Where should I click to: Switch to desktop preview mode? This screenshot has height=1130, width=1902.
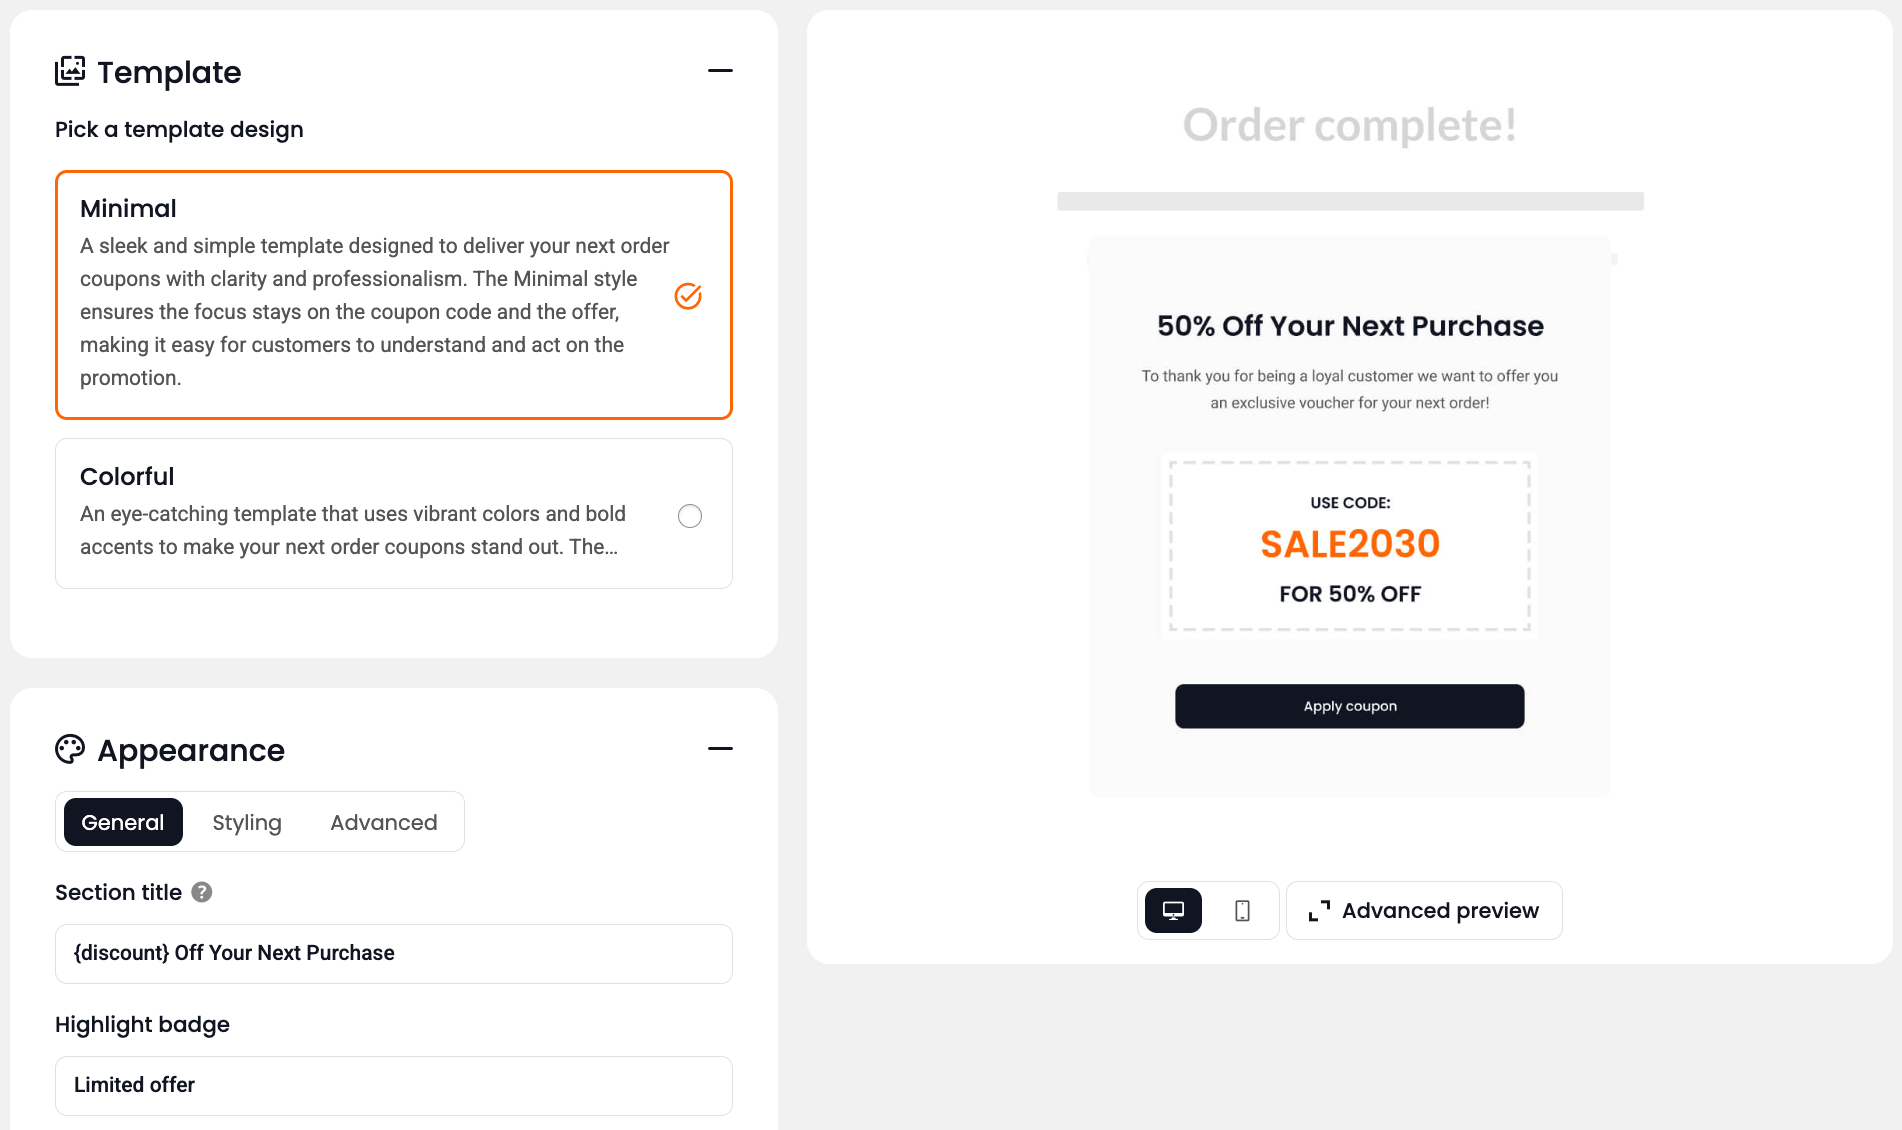(x=1173, y=911)
